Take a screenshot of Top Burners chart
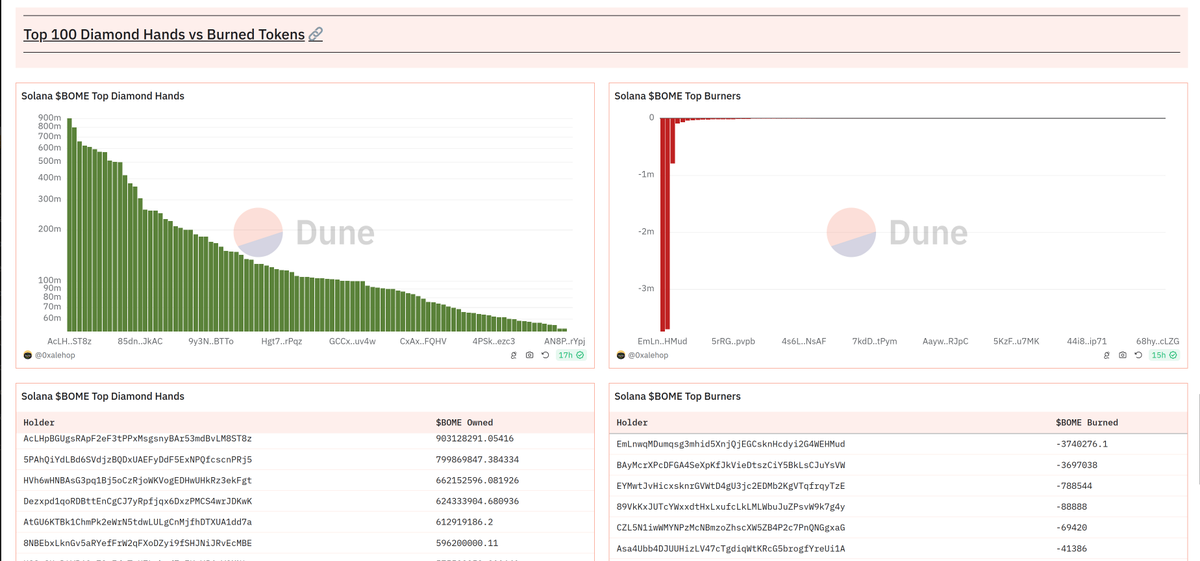The width and height of the screenshot is (1200, 561). point(1122,355)
